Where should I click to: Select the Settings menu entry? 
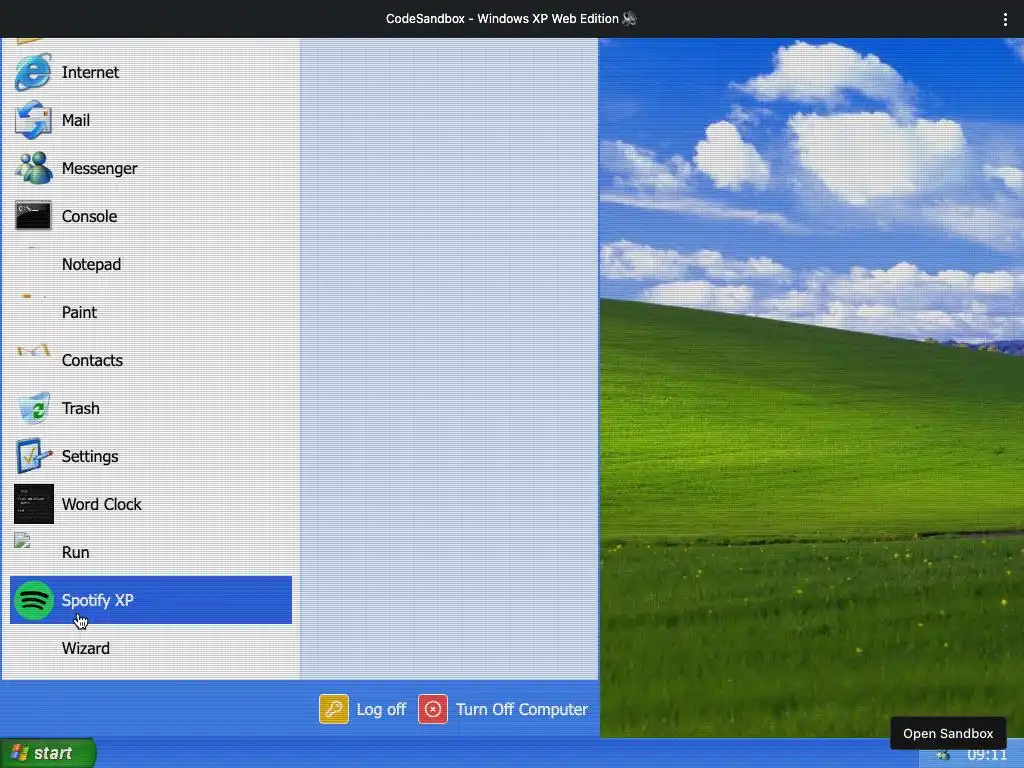(x=151, y=456)
